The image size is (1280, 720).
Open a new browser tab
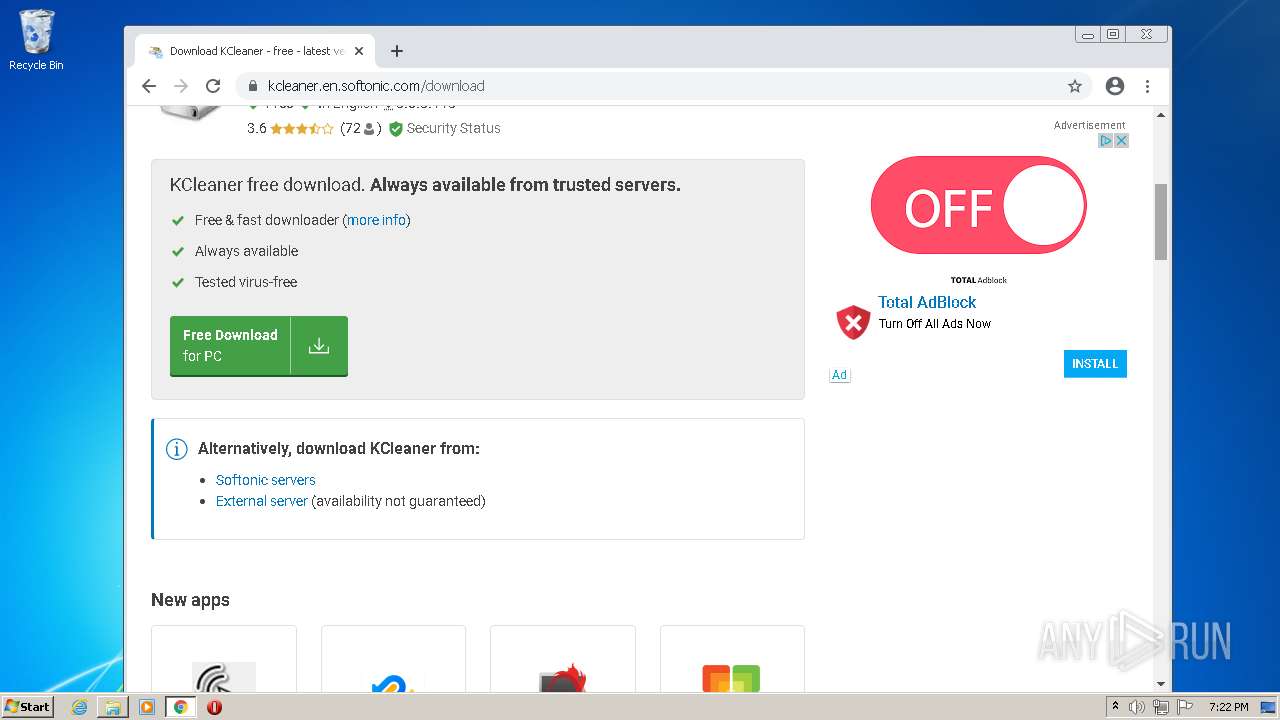pos(397,51)
